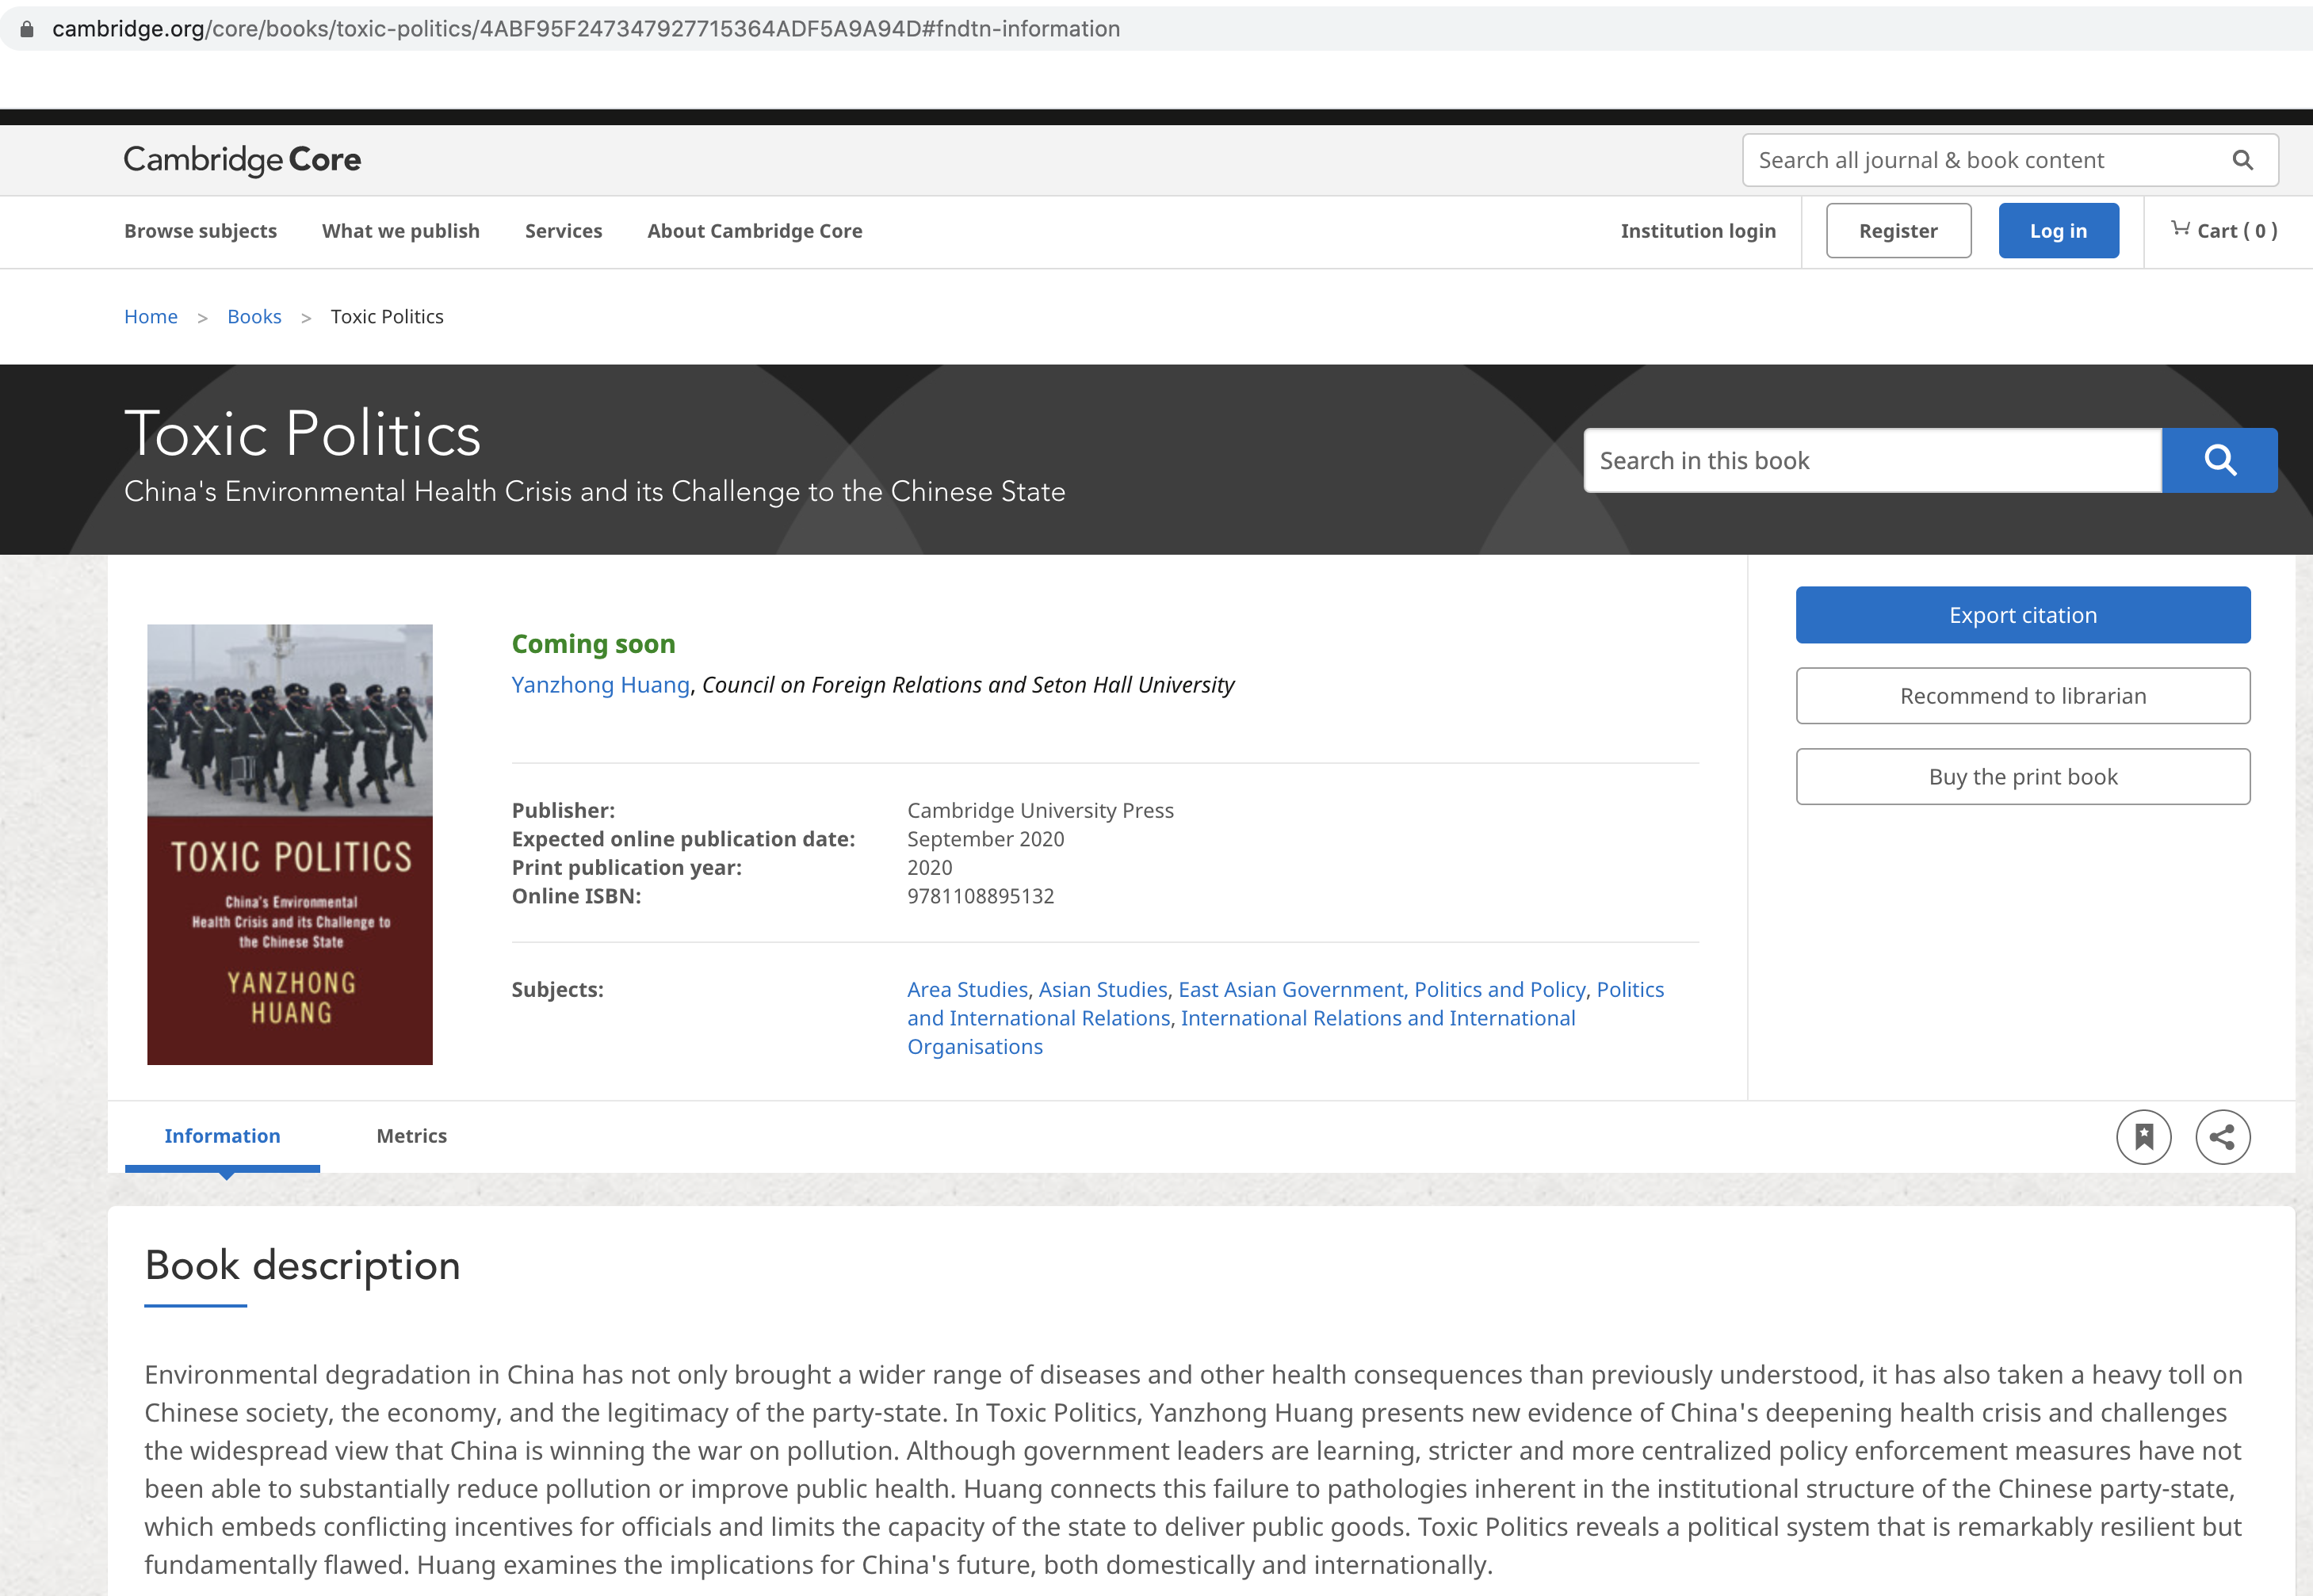The width and height of the screenshot is (2313, 1596).
Task: Click the blue Log in button
Action: (2058, 231)
